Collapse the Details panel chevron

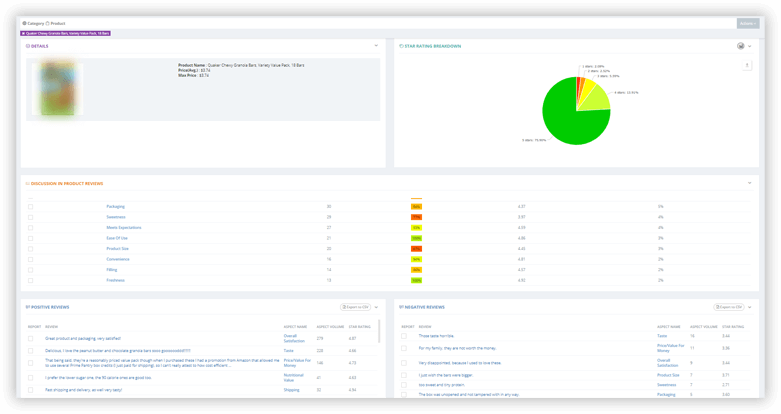pos(376,46)
